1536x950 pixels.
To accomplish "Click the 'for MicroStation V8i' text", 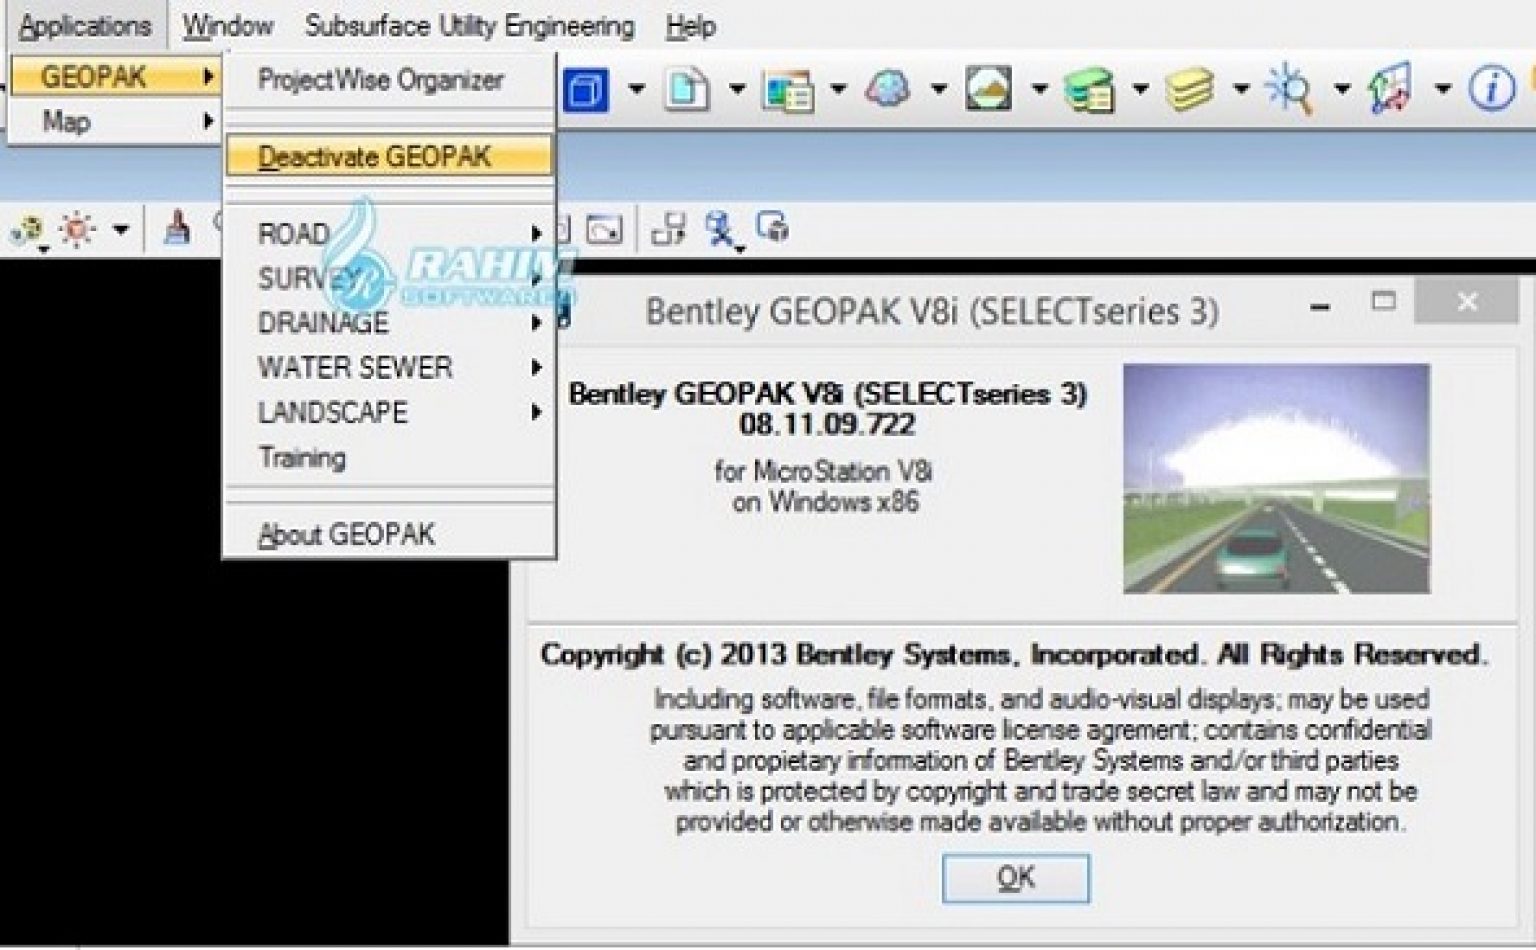I will click(x=823, y=471).
